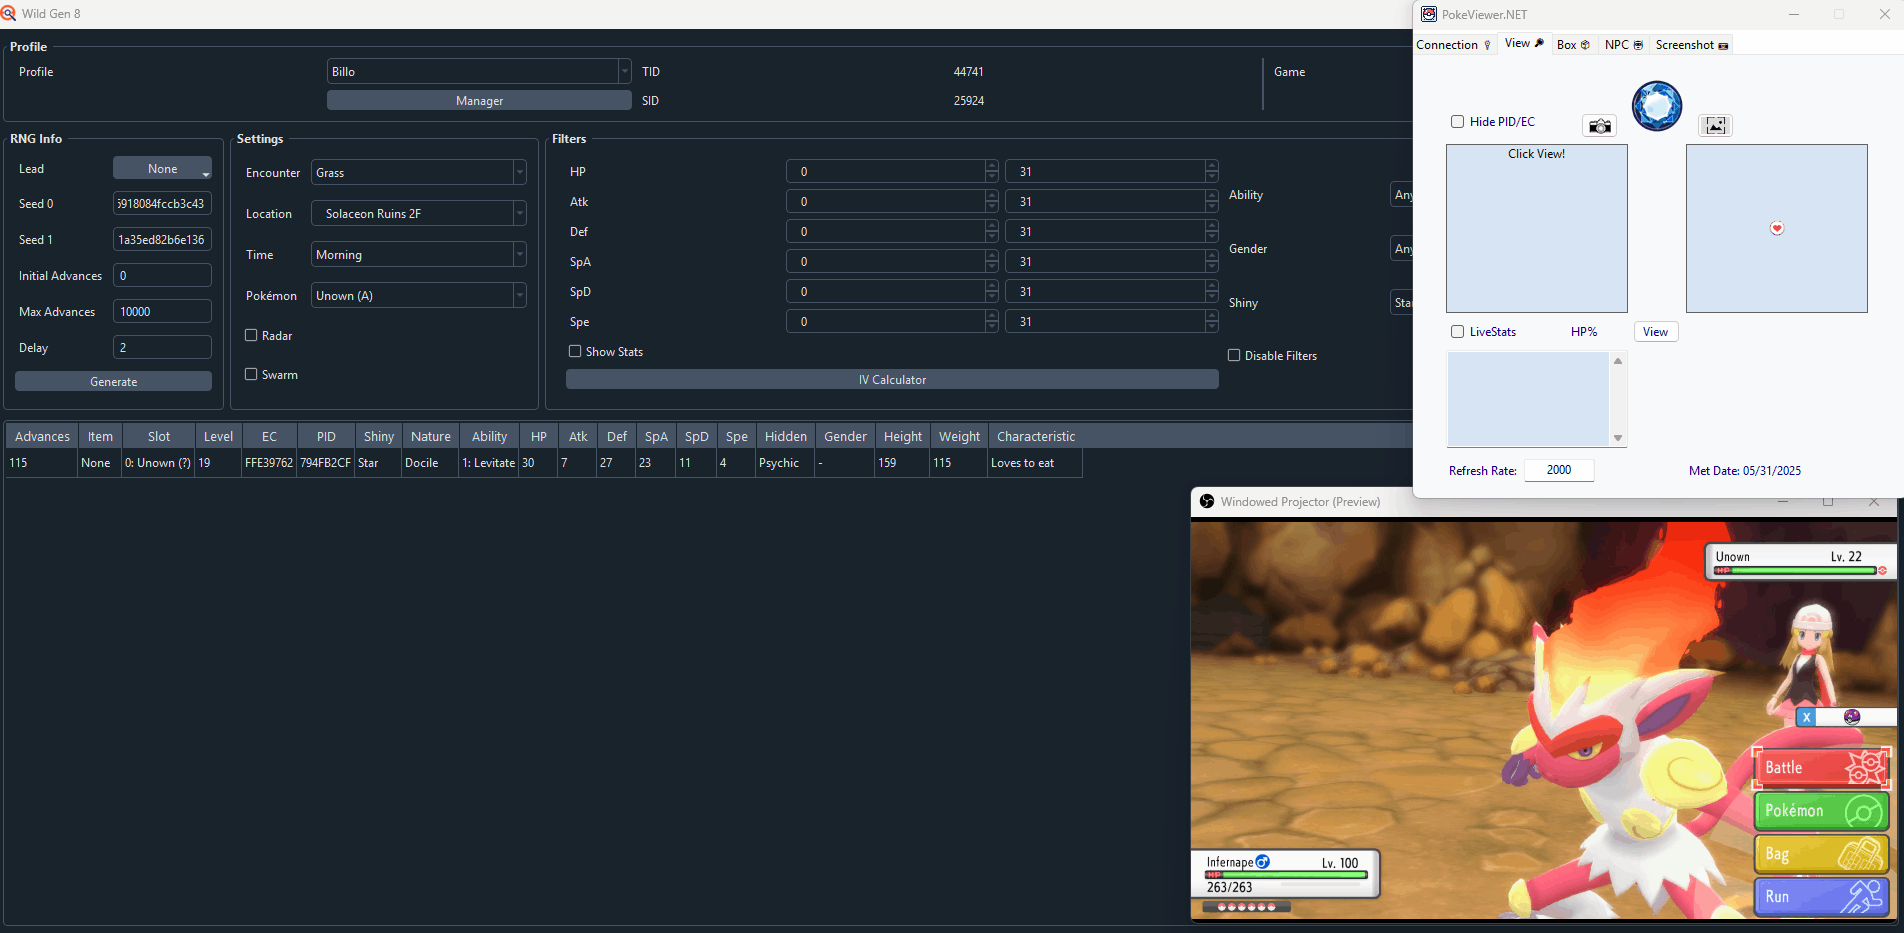Click the Delay input field
Viewport: 1904px width, 933px height.
pos(162,348)
